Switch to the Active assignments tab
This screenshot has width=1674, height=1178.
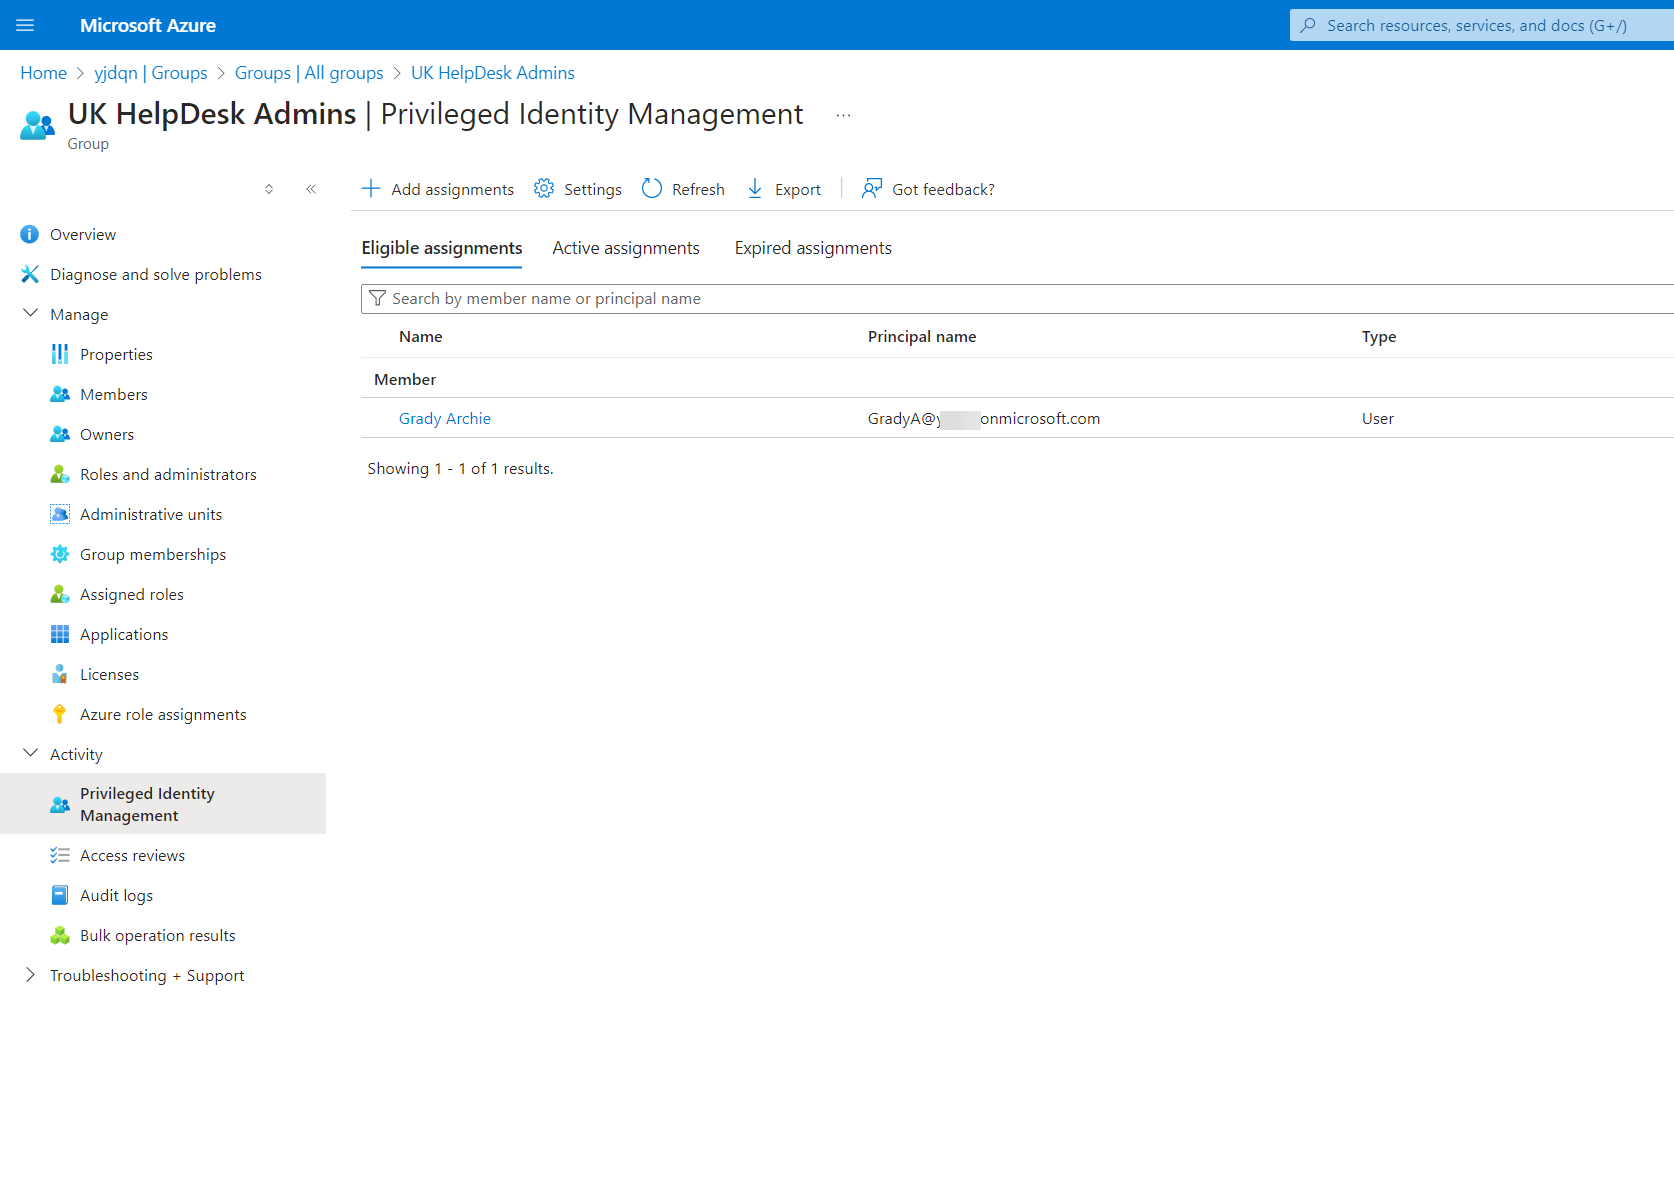pyautogui.click(x=625, y=247)
